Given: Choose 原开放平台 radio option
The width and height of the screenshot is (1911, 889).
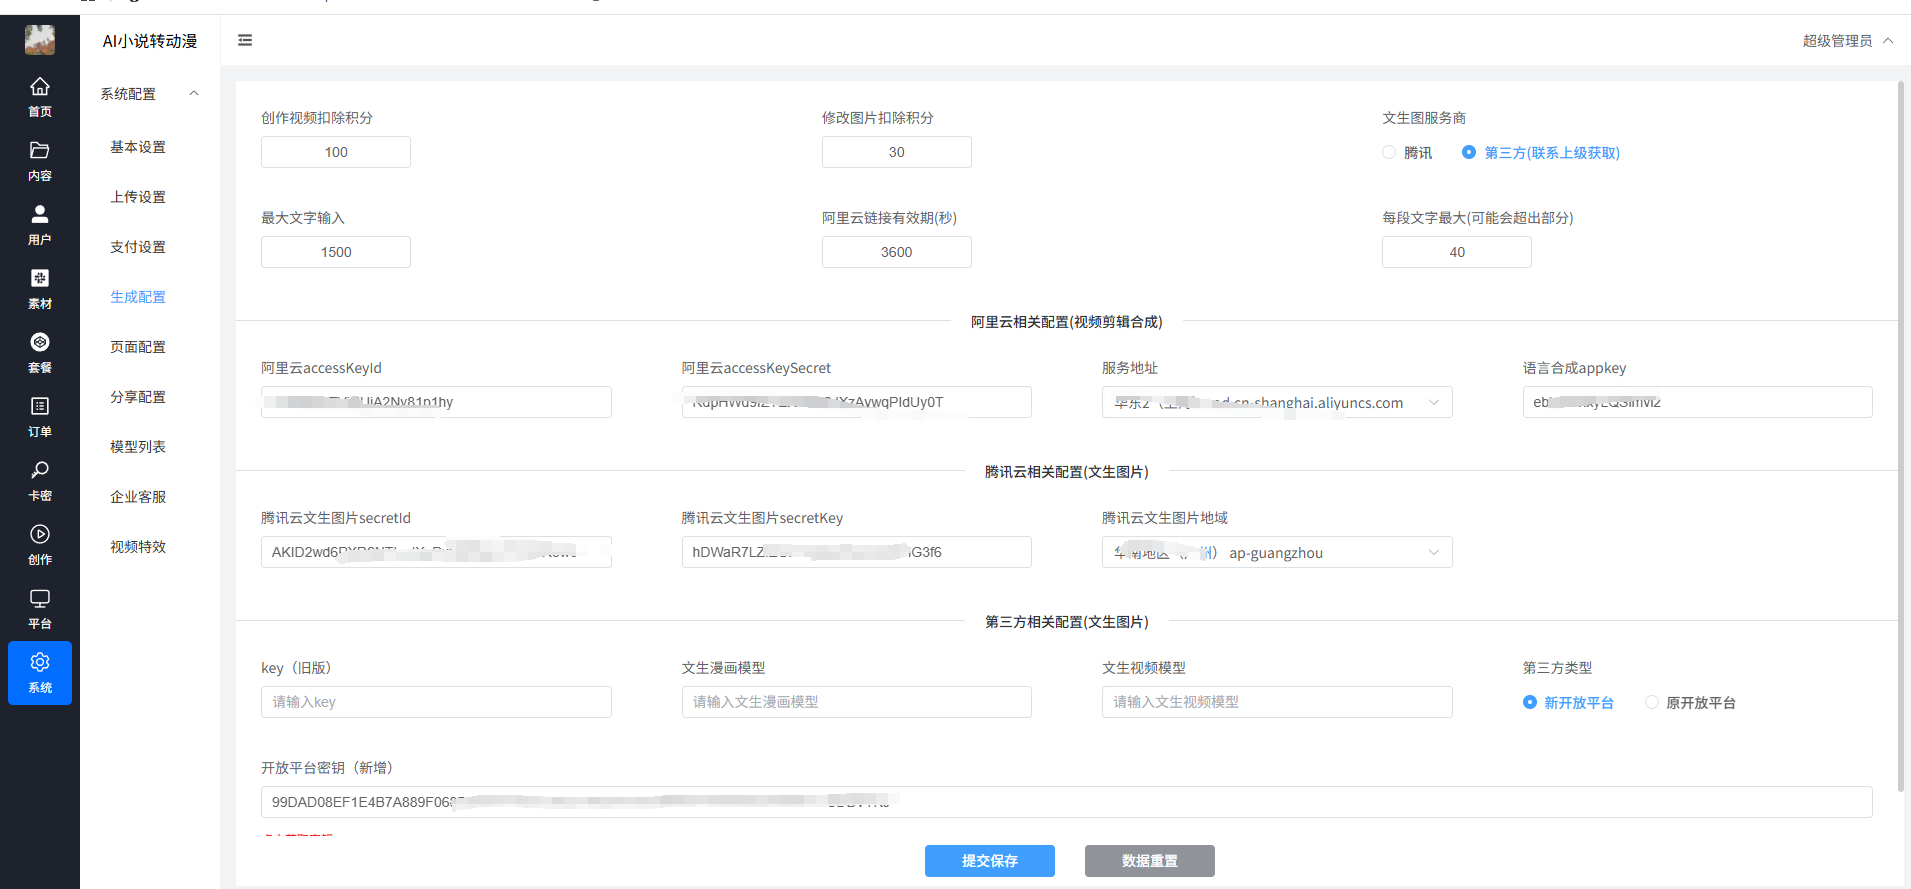Looking at the screenshot, I should [x=1690, y=703].
